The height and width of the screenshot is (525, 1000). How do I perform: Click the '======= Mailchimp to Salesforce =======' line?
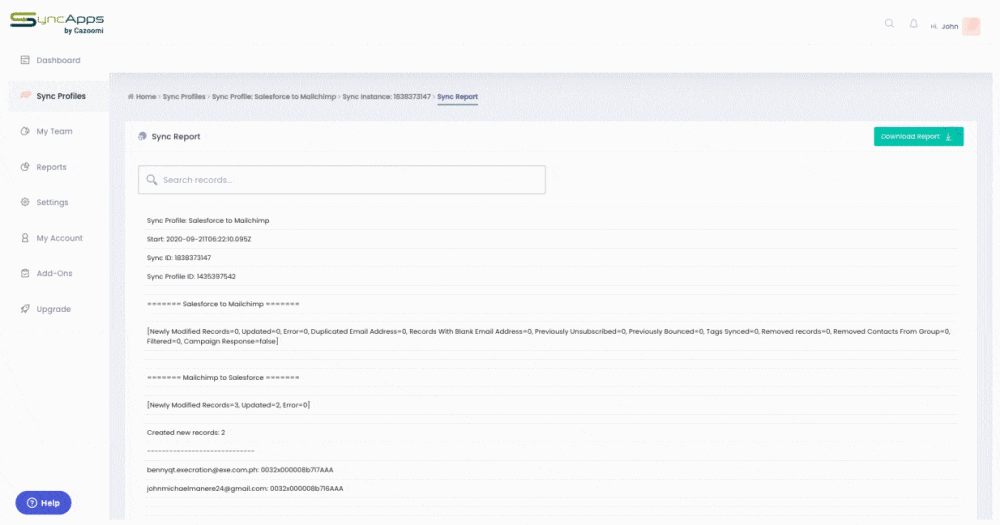[223, 378]
